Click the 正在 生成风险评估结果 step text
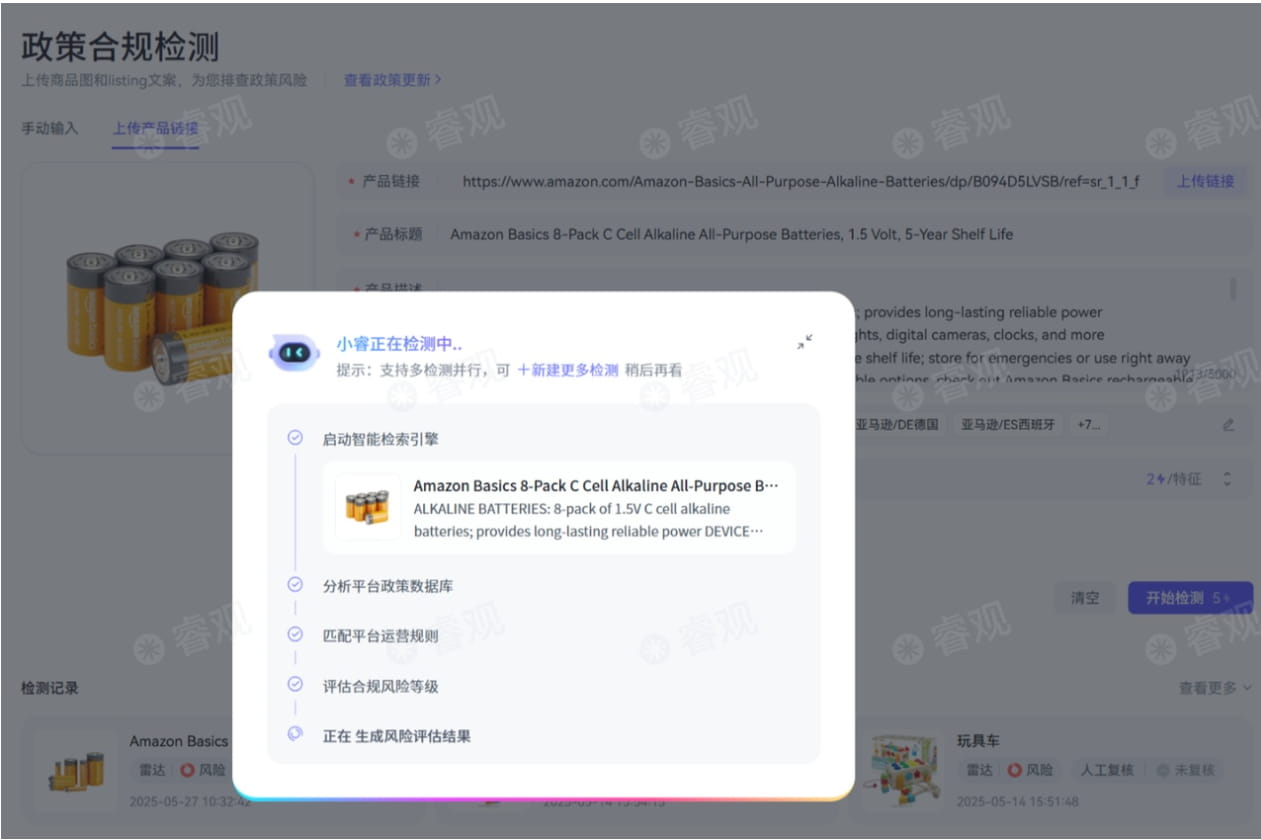The height and width of the screenshot is (840, 1261). pos(397,736)
